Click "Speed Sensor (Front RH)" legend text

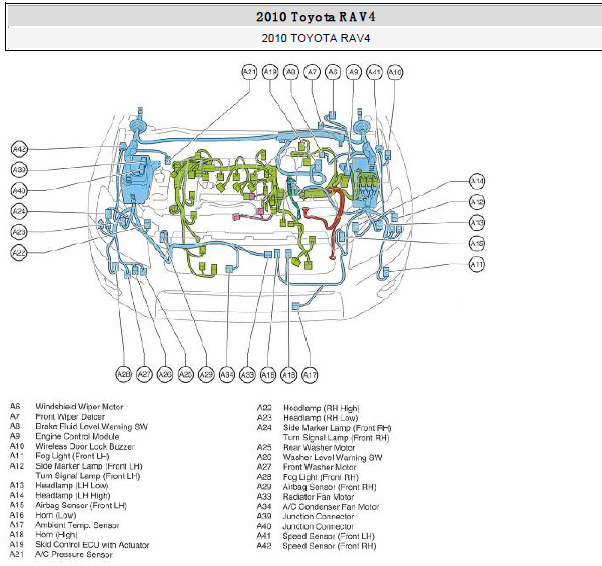329,546
